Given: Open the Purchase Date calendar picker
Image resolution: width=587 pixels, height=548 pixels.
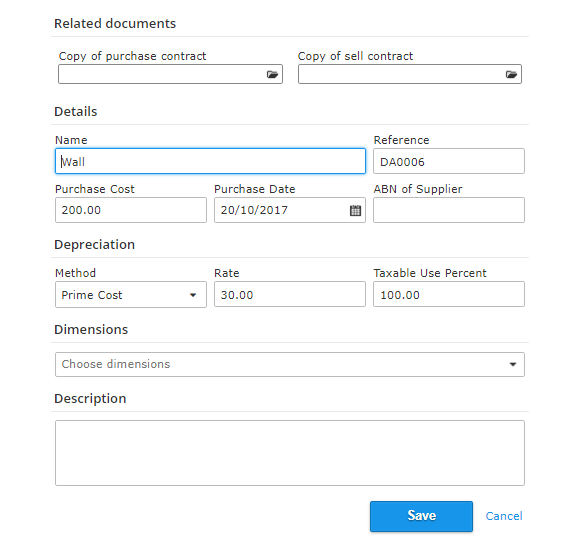Looking at the screenshot, I should (355, 210).
